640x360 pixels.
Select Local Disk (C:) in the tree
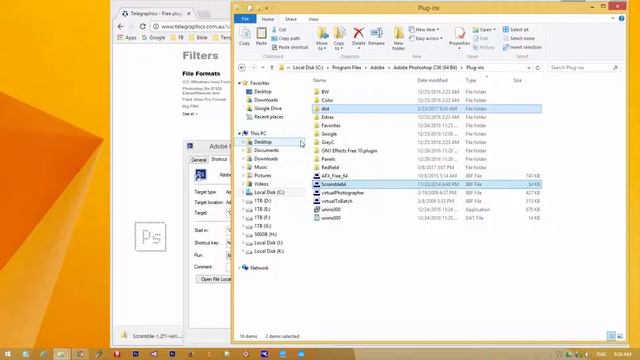pyautogui.click(x=269, y=193)
